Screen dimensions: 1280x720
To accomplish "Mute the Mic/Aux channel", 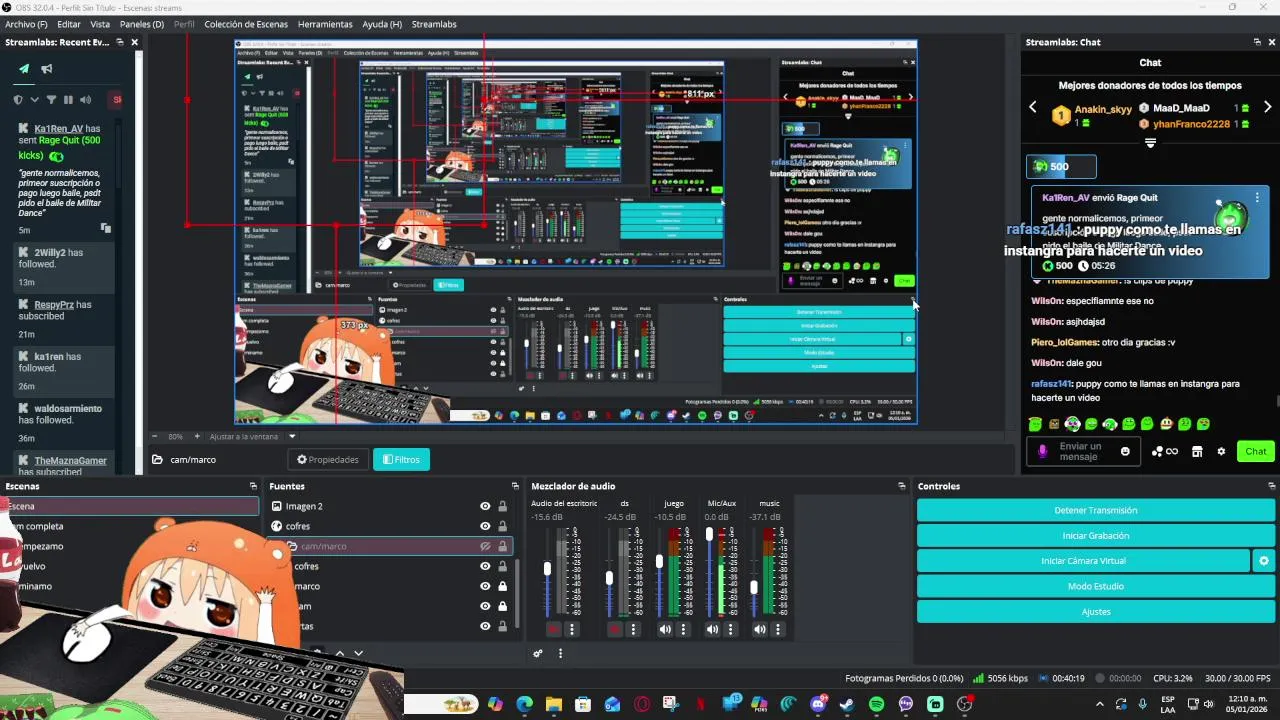I will pyautogui.click(x=712, y=629).
